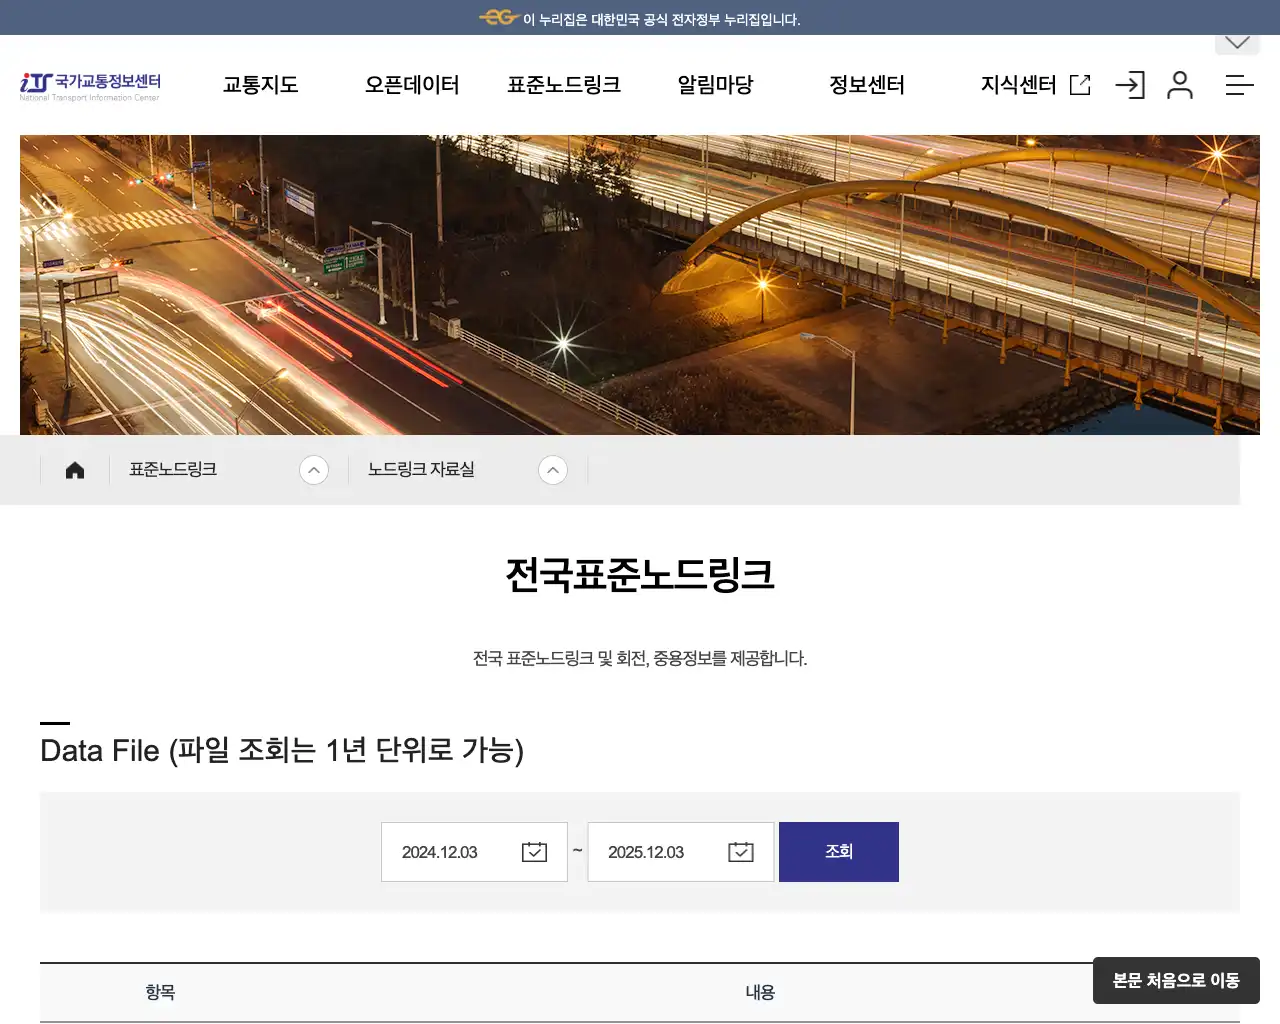Open the 정보센터 menu
The height and width of the screenshot is (1024, 1280).
866,85
